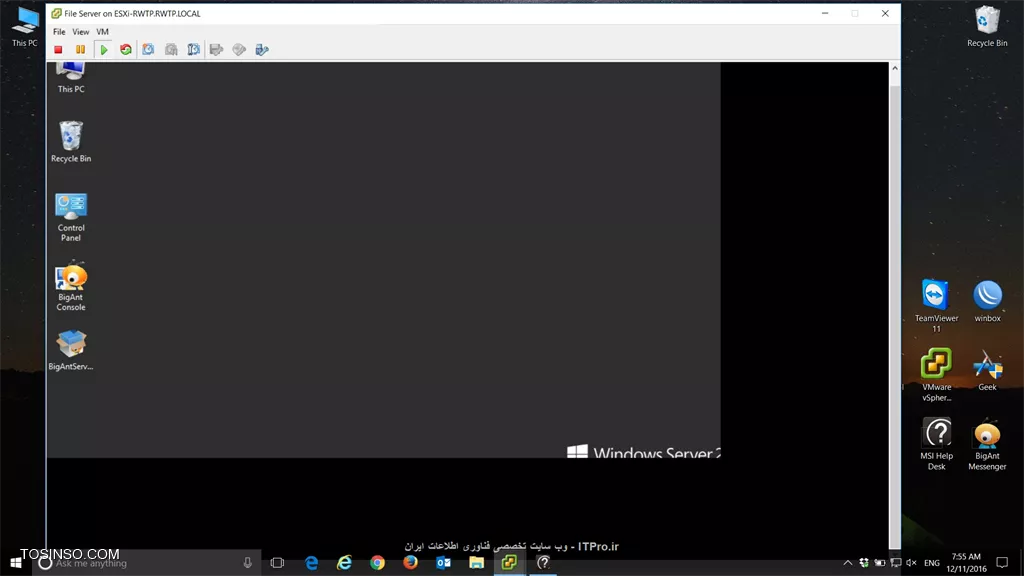Open the View menu
This screenshot has height=576, width=1024.
click(x=80, y=31)
